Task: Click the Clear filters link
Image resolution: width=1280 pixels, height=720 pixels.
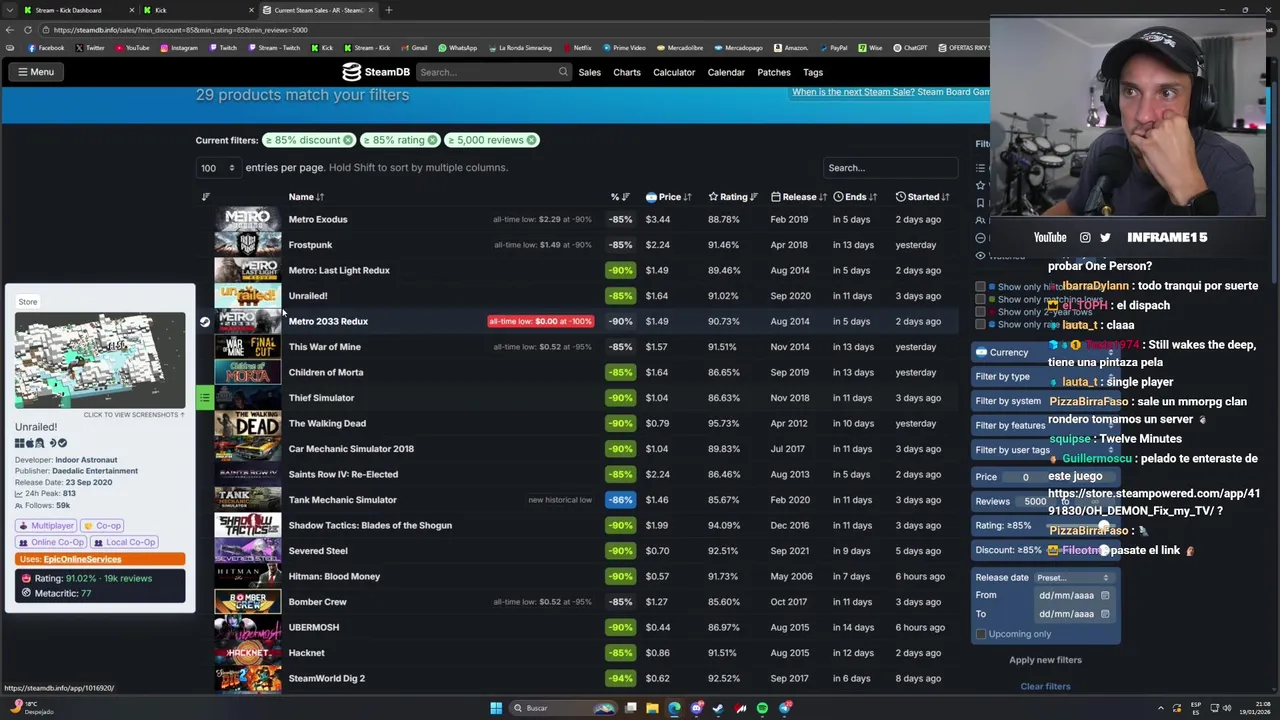Action: tap(1045, 686)
